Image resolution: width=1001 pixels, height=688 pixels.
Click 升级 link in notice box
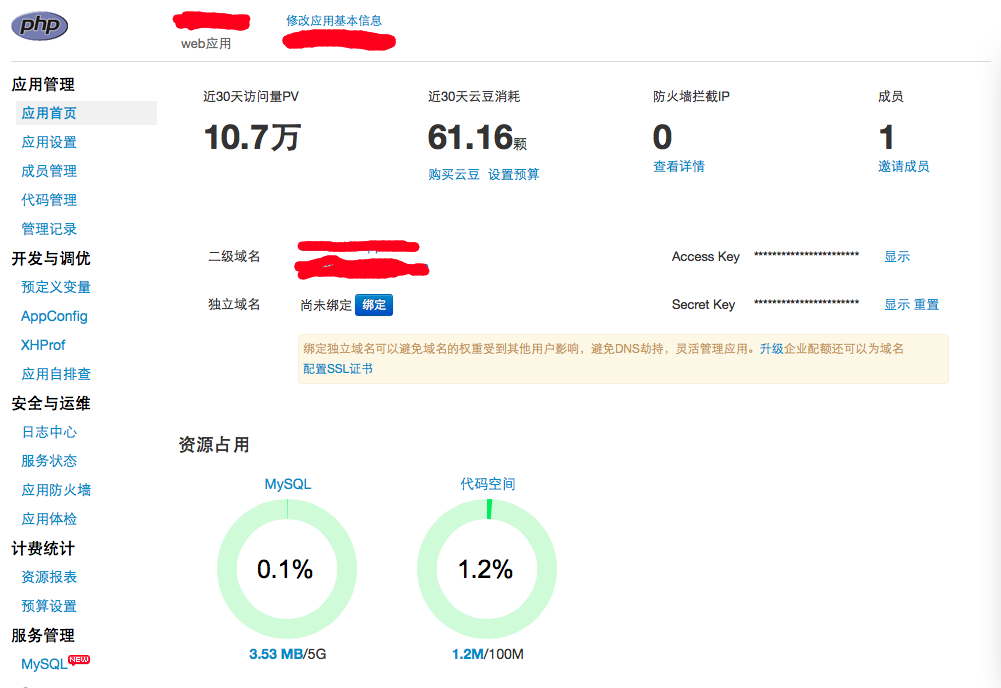(771, 348)
